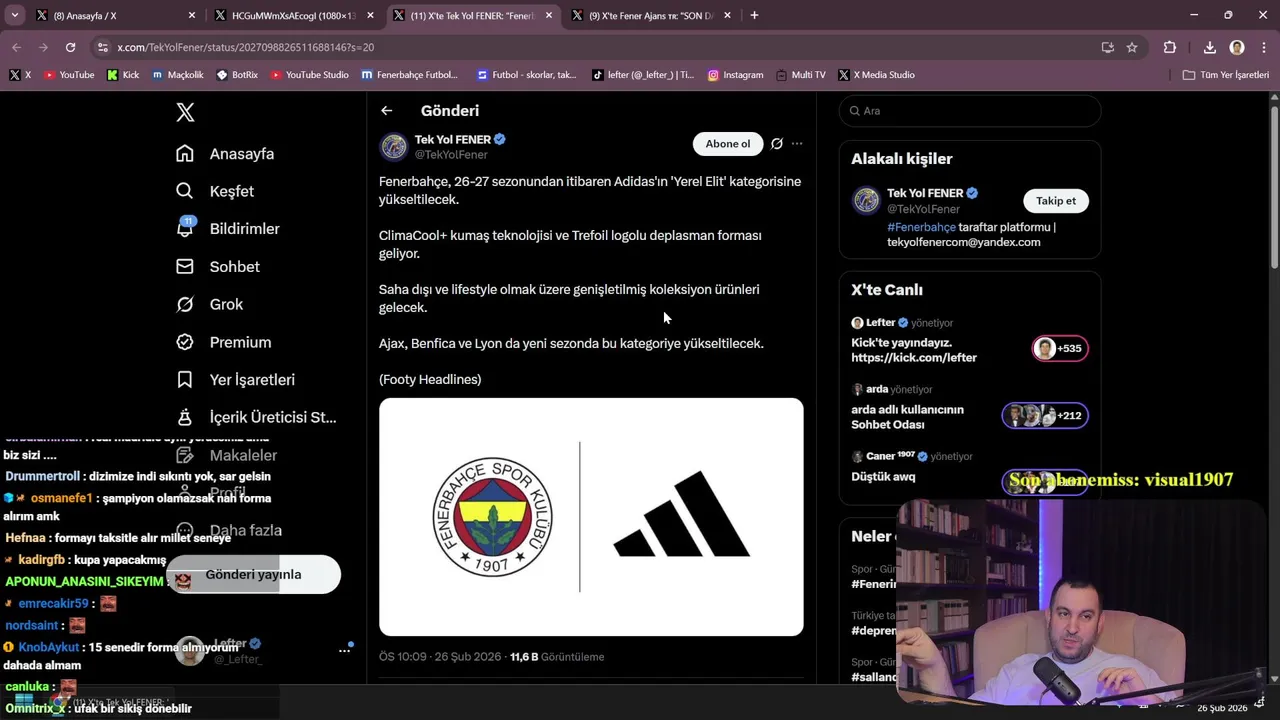Open Bildirimler notifications

(228, 229)
